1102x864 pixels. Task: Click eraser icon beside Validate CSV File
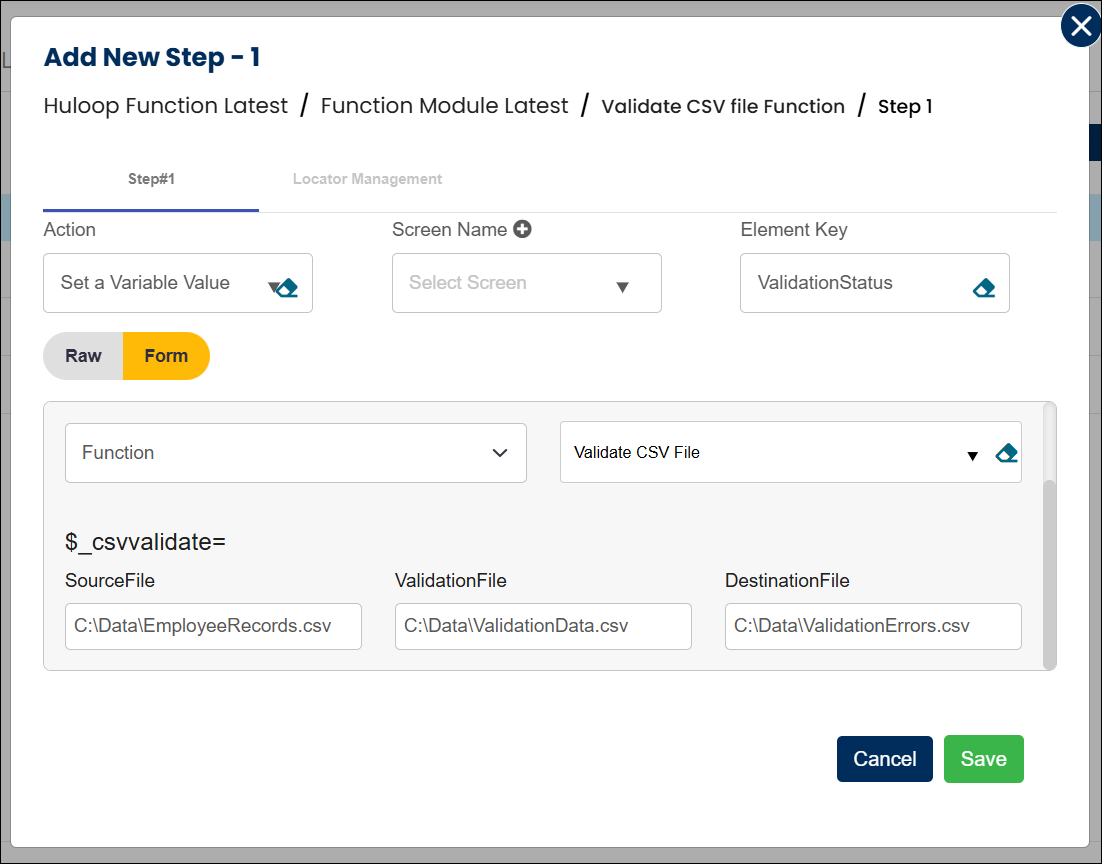pos(1006,453)
